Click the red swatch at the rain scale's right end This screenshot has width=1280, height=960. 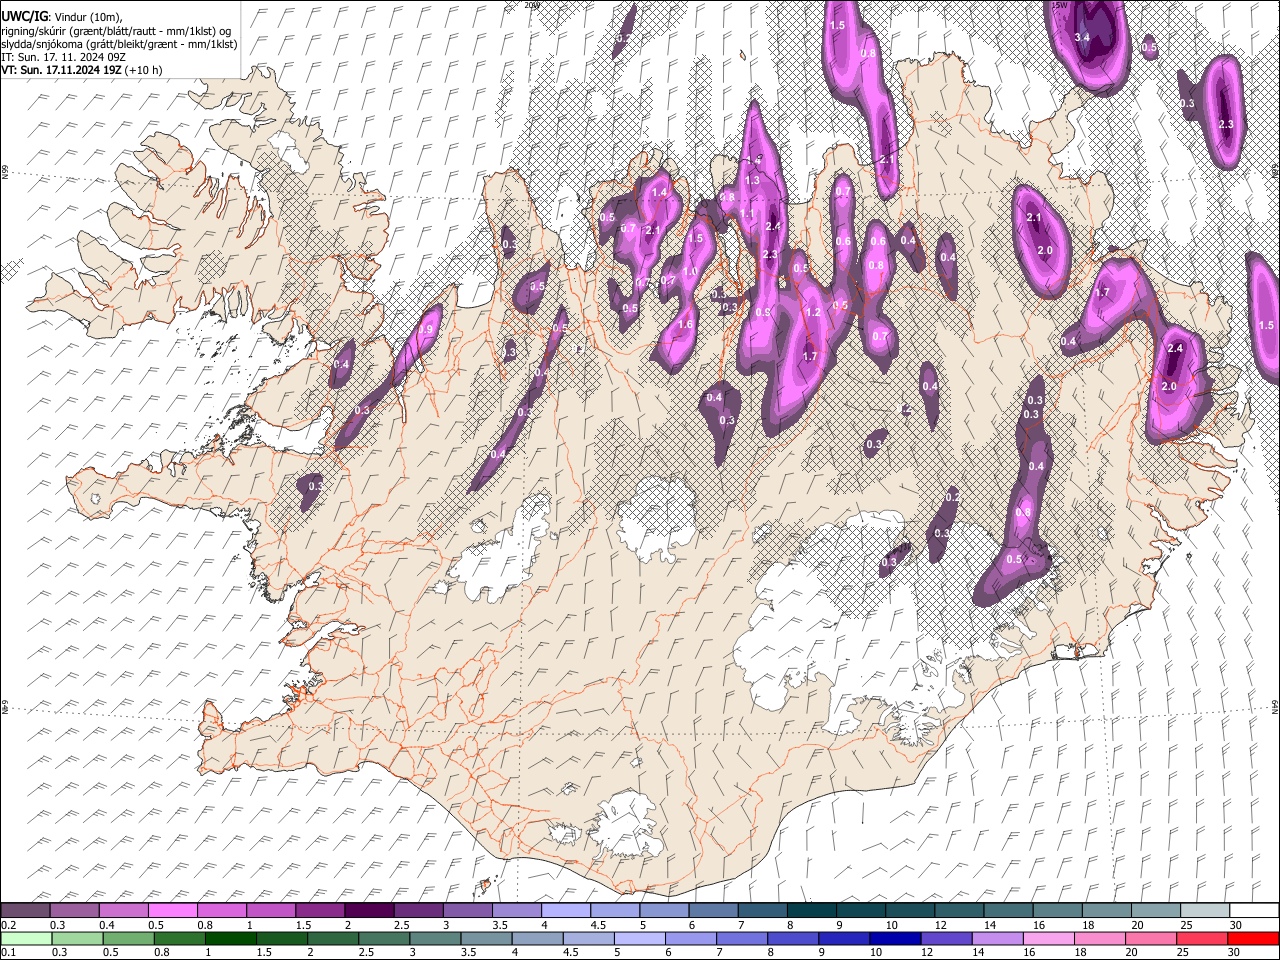[1253, 938]
